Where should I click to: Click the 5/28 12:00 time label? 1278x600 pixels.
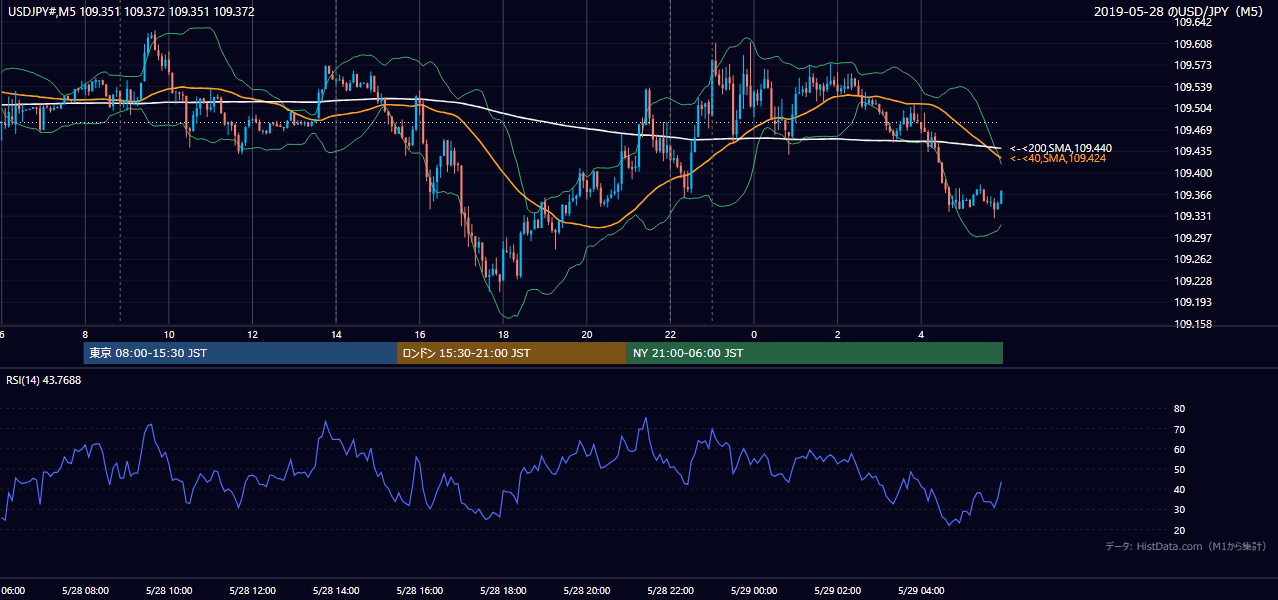(252, 590)
